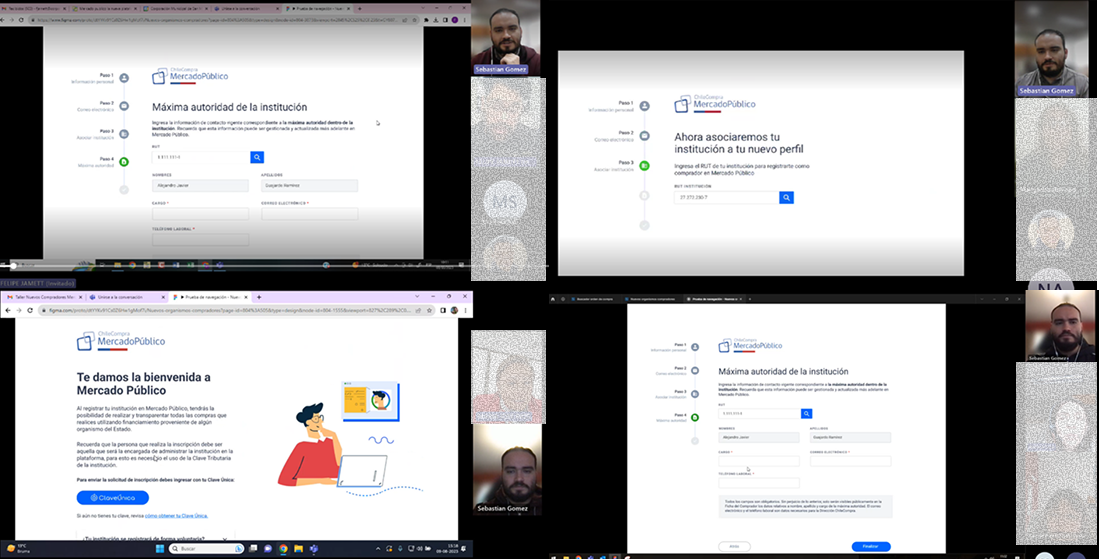Open File Explorer from the Windows taskbar
Viewport: 1099px width, 559px height.
point(298,548)
